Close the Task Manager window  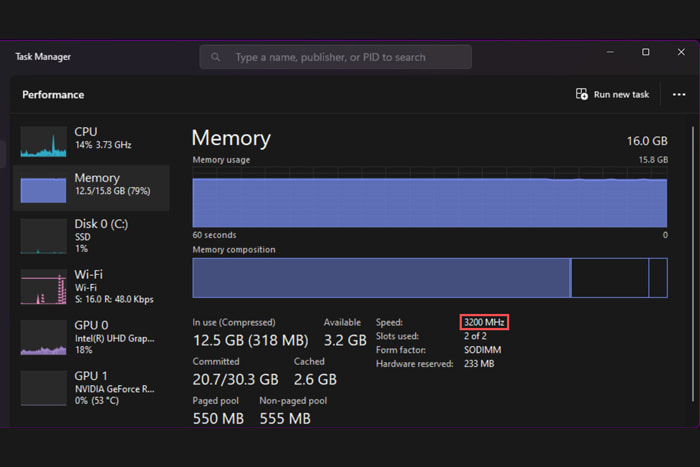pyautogui.click(x=679, y=52)
